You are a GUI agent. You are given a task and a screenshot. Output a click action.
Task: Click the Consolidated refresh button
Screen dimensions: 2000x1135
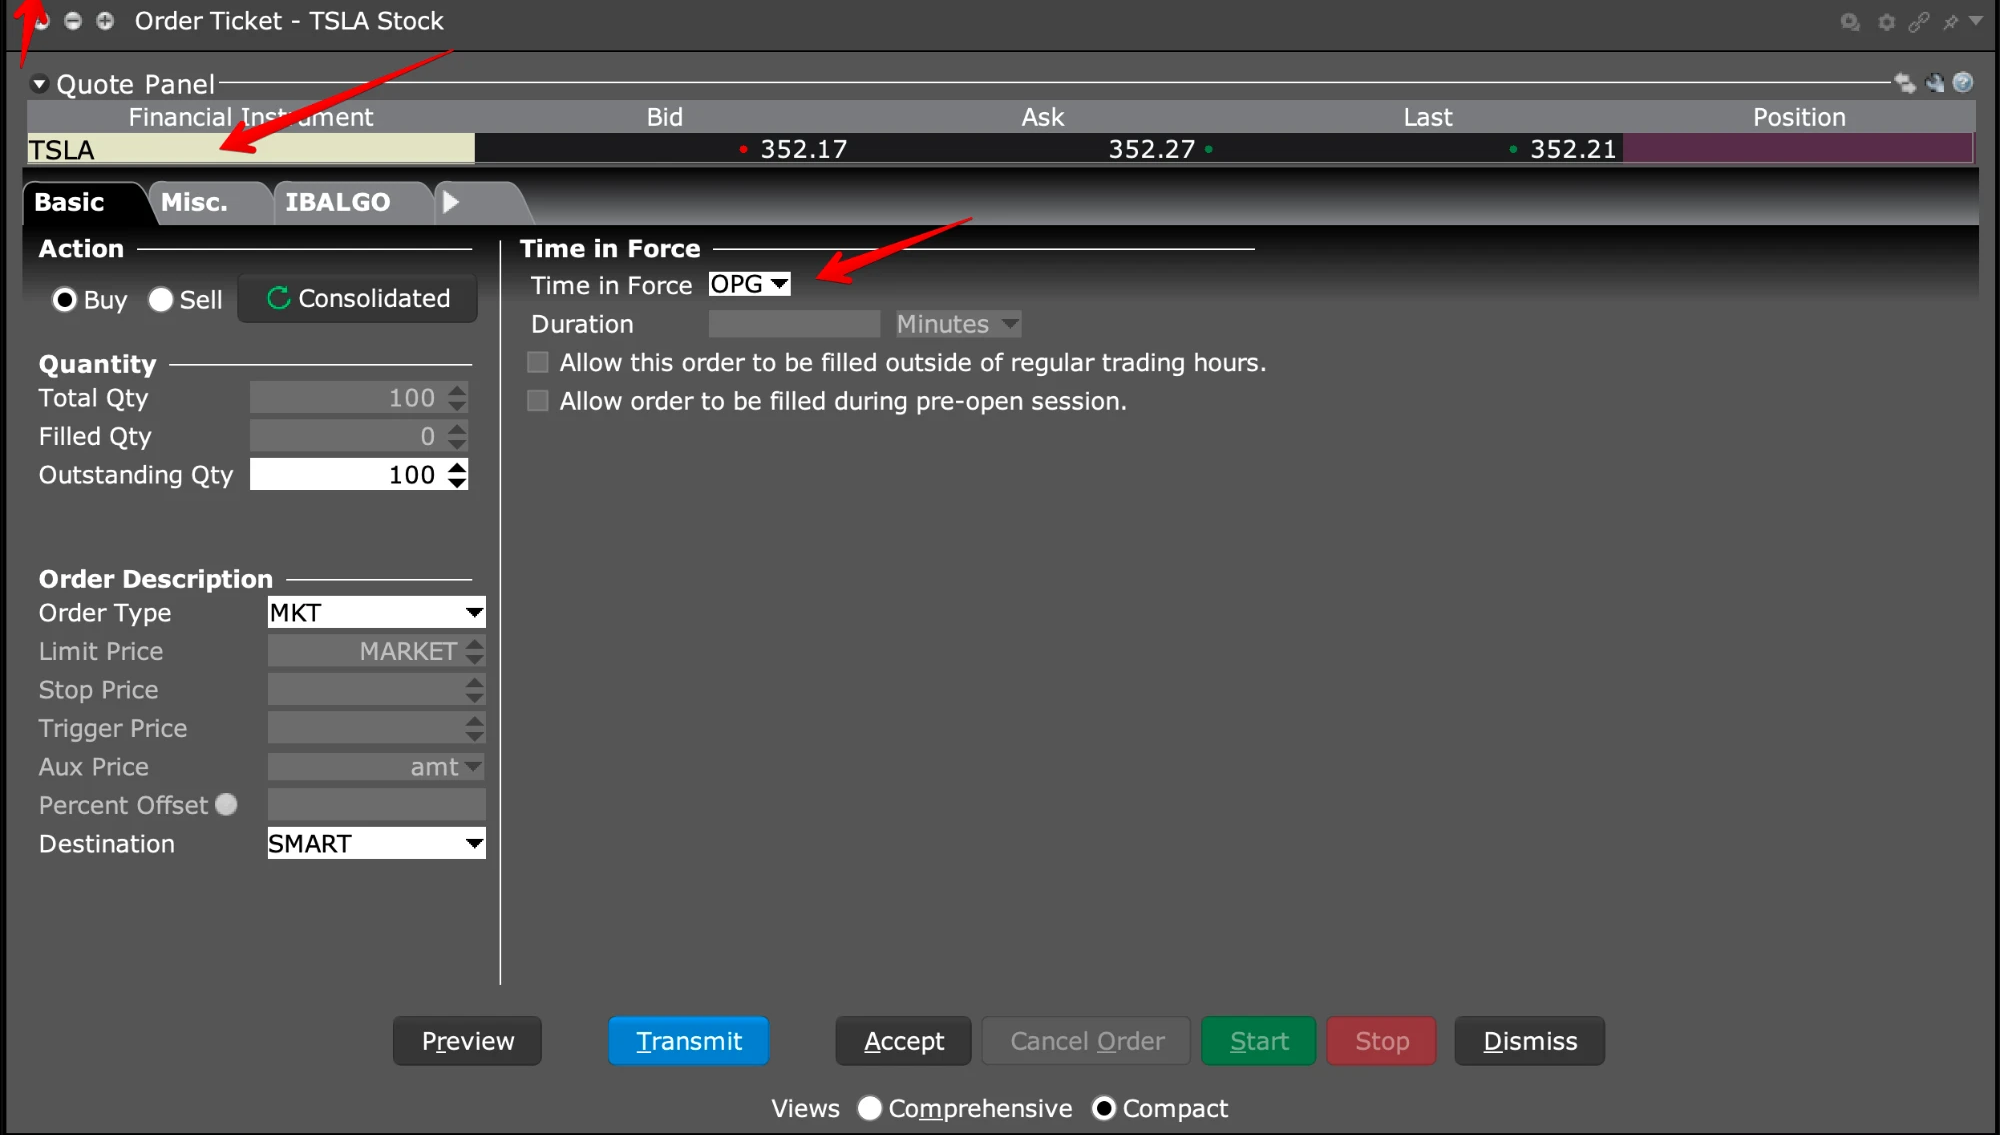pos(358,298)
